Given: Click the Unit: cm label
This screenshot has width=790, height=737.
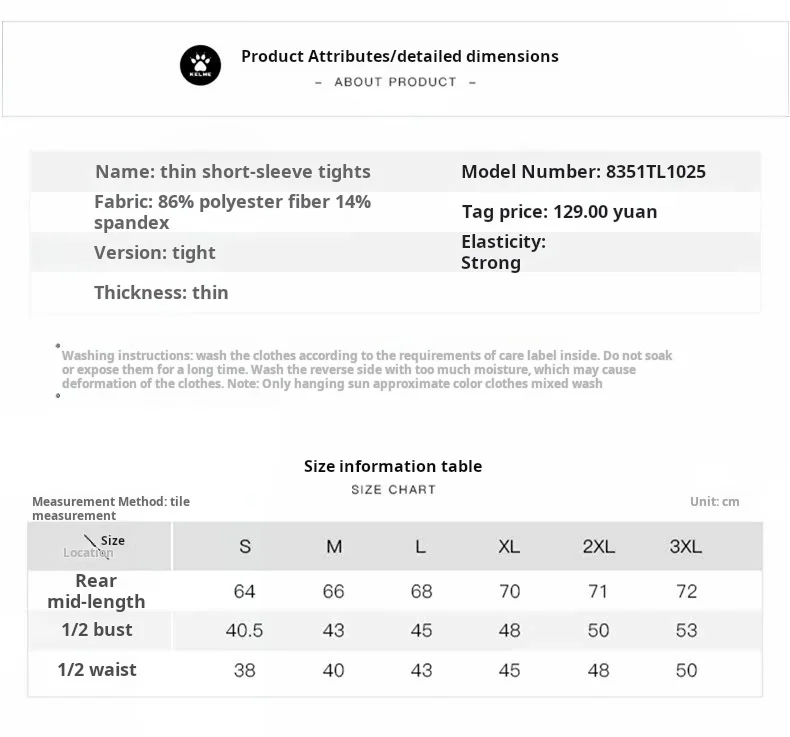Looking at the screenshot, I should (x=714, y=502).
